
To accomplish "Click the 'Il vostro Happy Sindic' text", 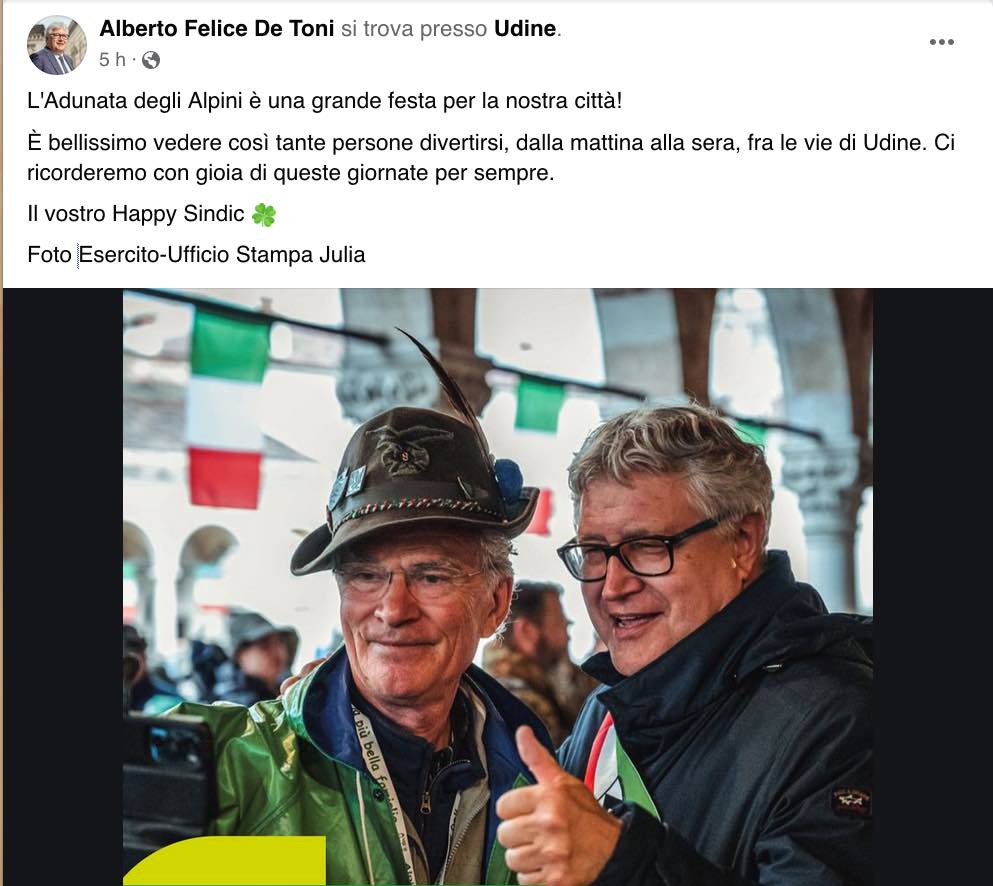I will coord(136,214).
